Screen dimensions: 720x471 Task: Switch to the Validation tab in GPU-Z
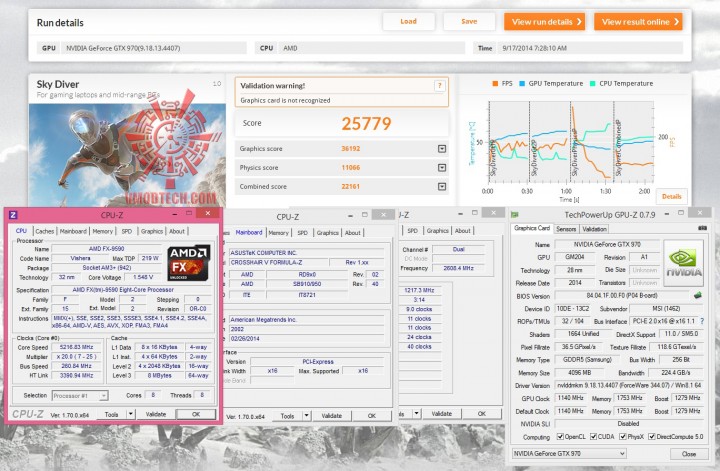(594, 229)
